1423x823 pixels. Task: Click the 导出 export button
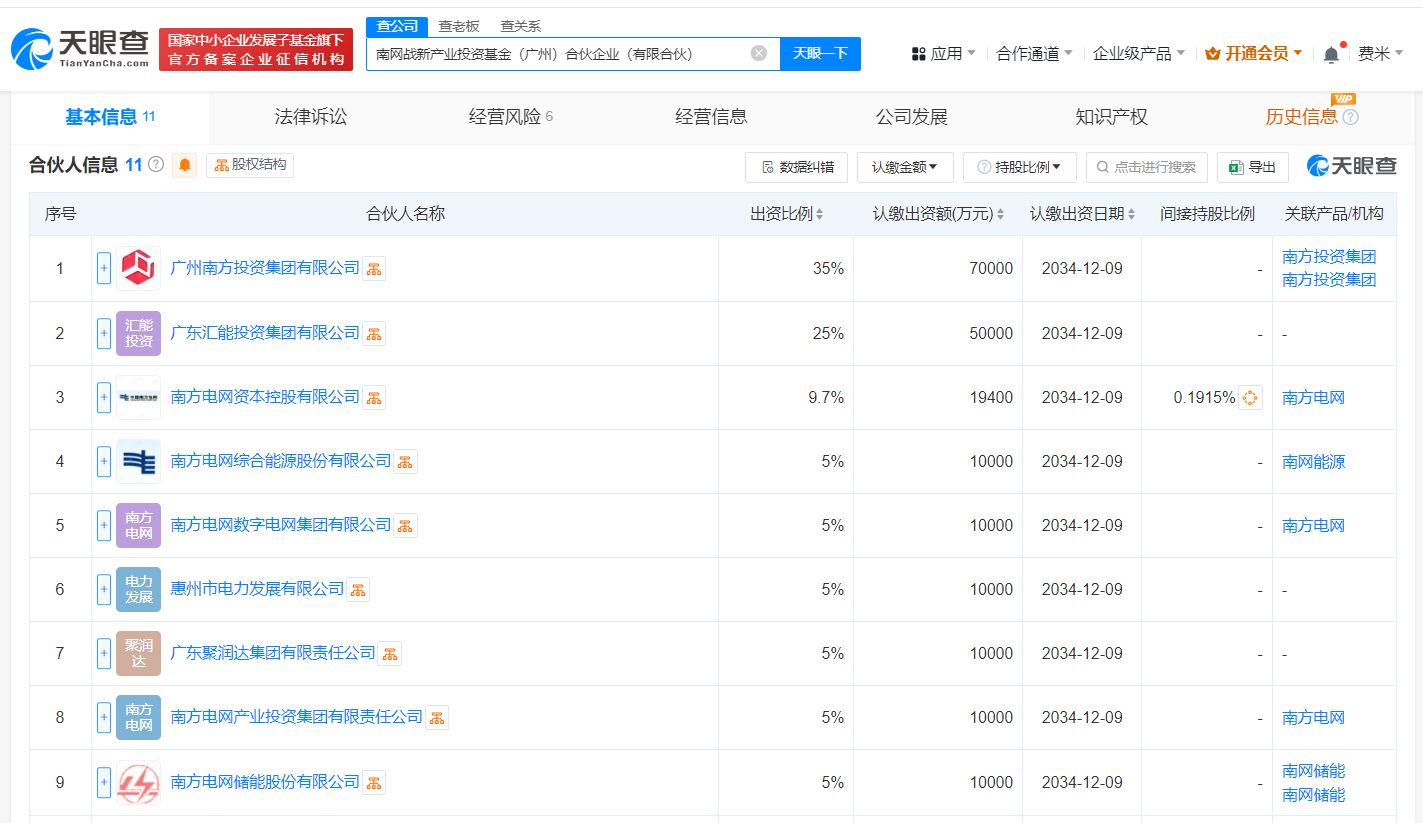[x=1252, y=167]
